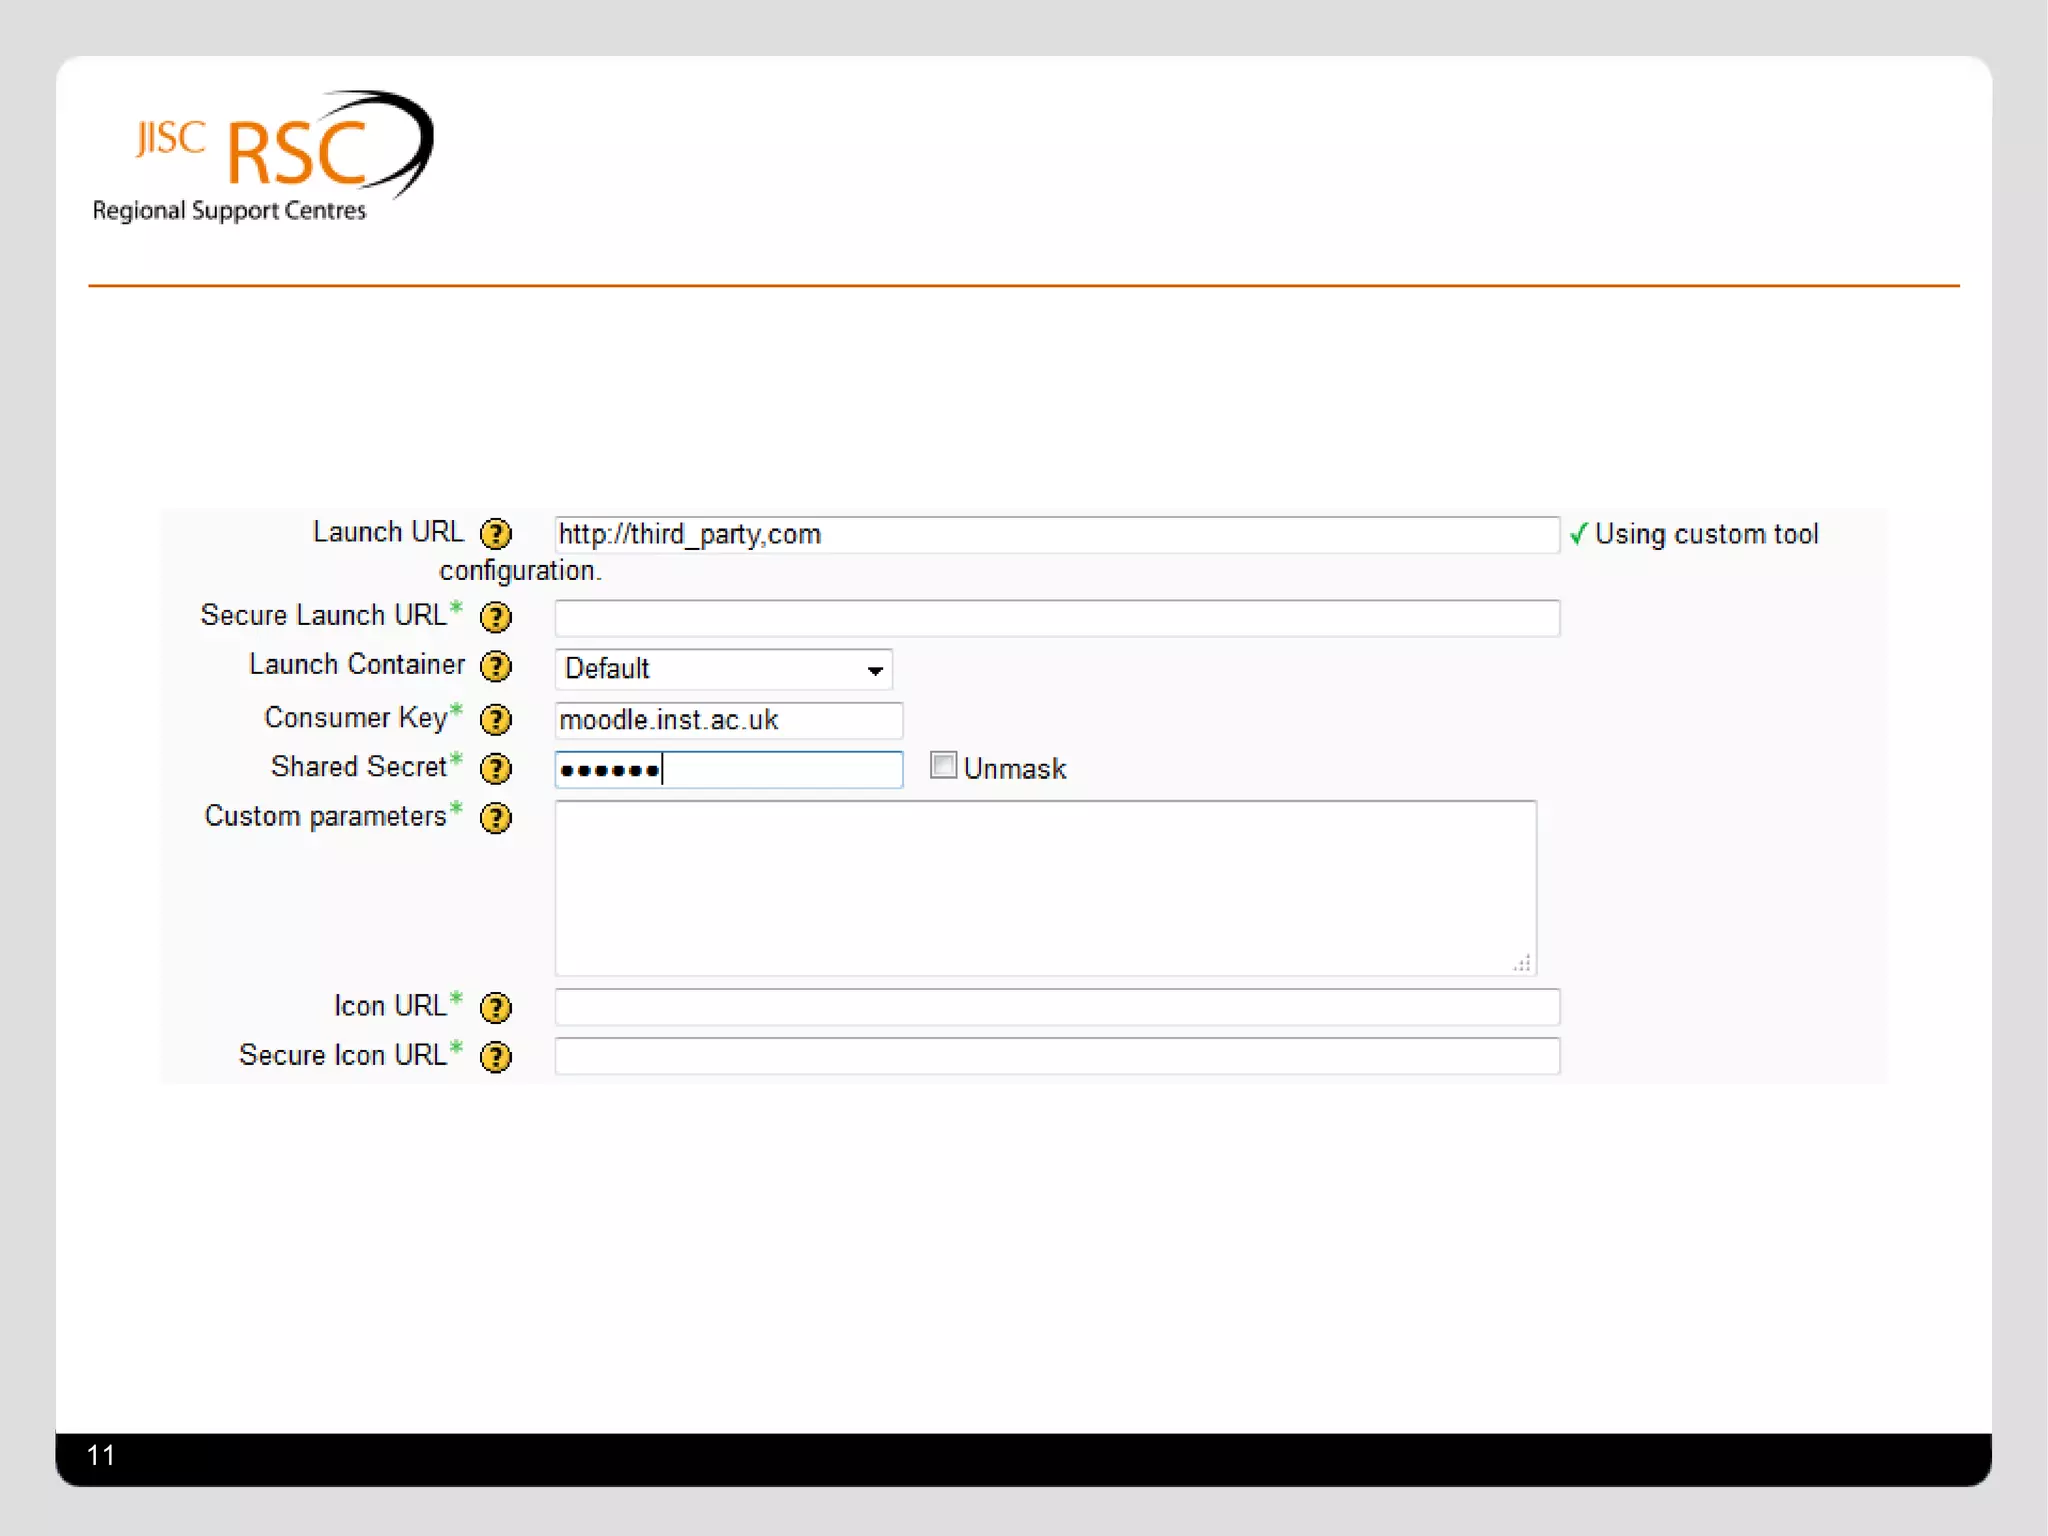Click the 'Regional Support Centres' text

(x=229, y=211)
